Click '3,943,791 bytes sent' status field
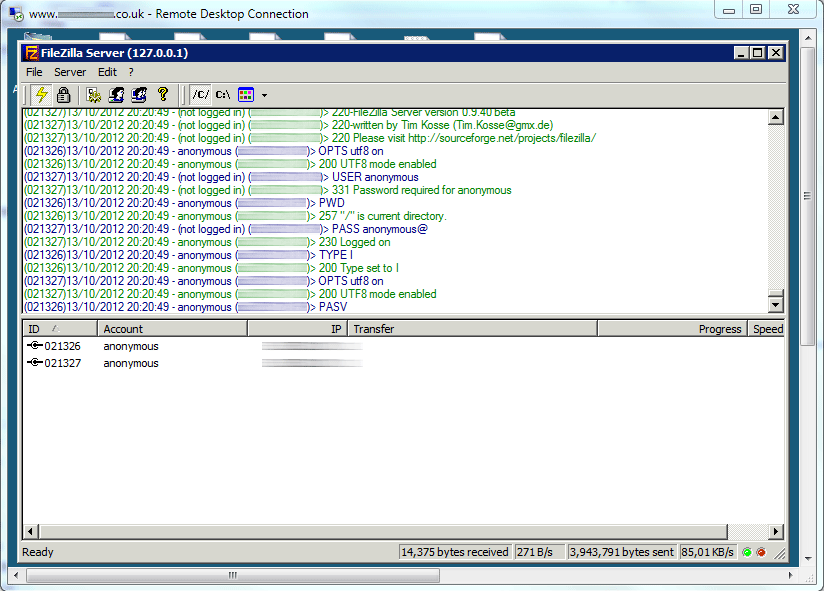The width and height of the screenshot is (824, 591). click(x=622, y=552)
